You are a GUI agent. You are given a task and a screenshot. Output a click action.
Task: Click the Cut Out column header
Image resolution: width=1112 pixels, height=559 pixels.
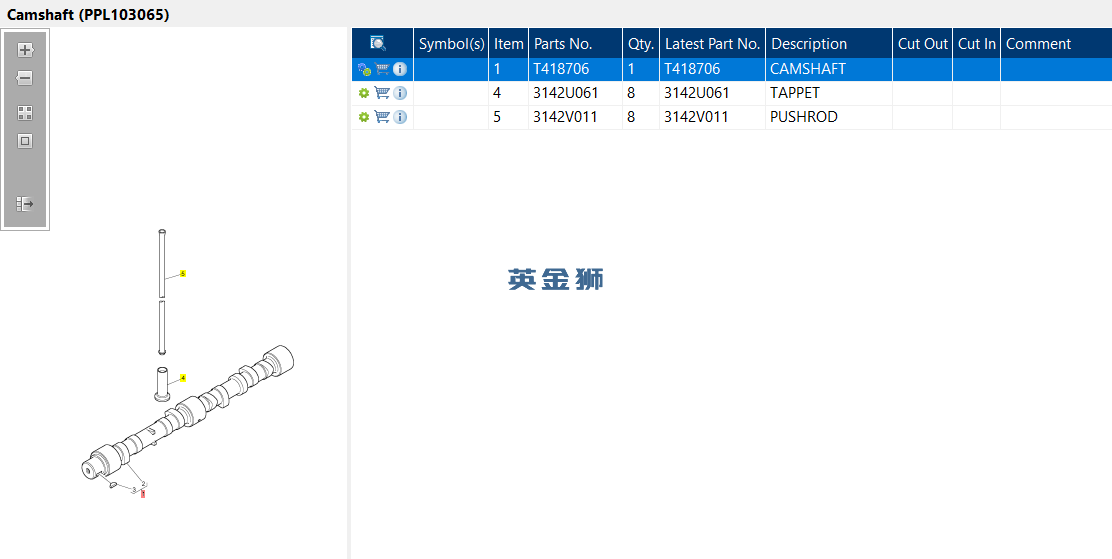(x=922, y=44)
